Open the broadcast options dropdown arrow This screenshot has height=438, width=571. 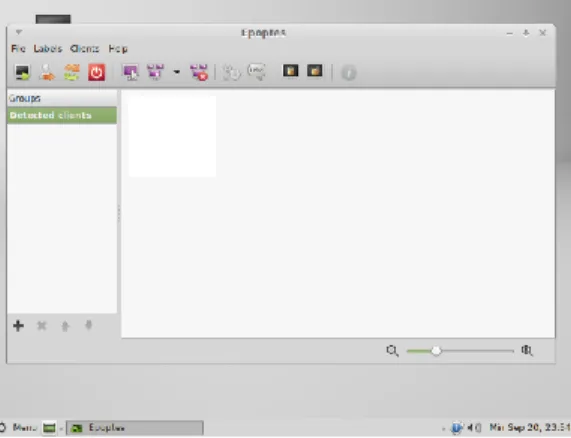pyautogui.click(x=177, y=72)
